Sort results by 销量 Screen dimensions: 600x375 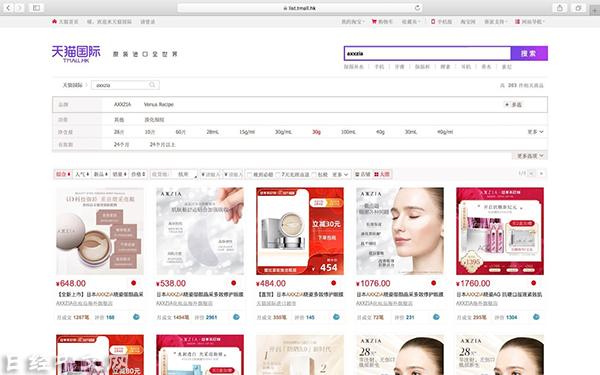point(119,174)
